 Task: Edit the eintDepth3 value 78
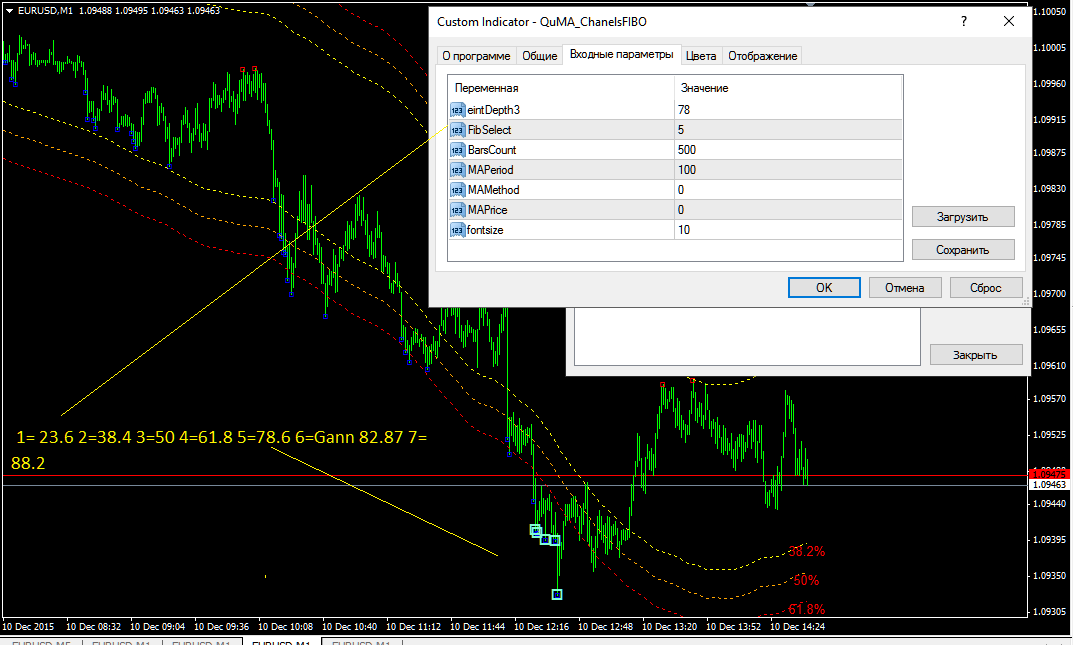tap(788, 109)
